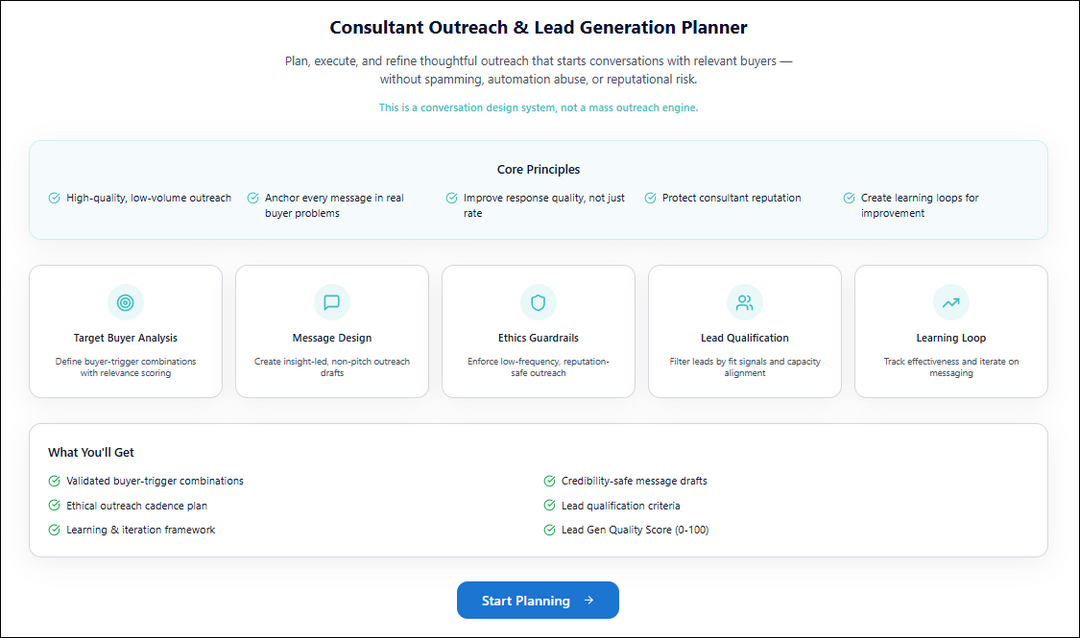
Task: Click description 'Filter leads by fit signals'
Action: (745, 367)
